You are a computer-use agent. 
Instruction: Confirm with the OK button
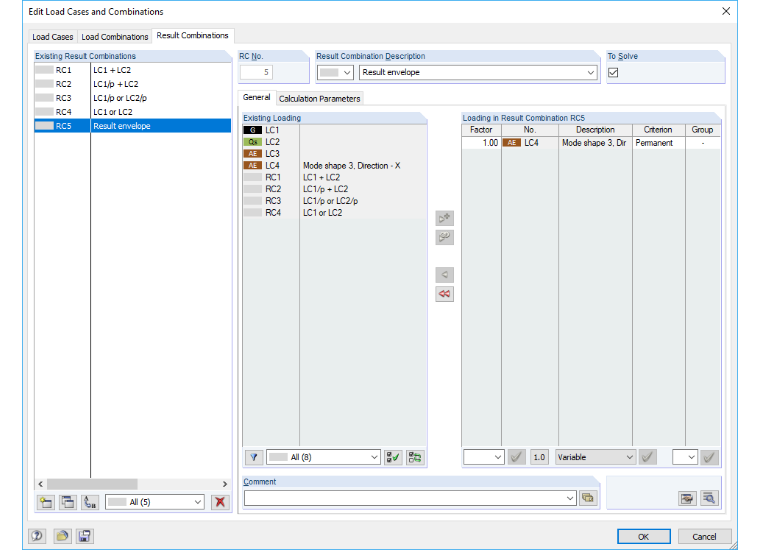tap(644, 536)
